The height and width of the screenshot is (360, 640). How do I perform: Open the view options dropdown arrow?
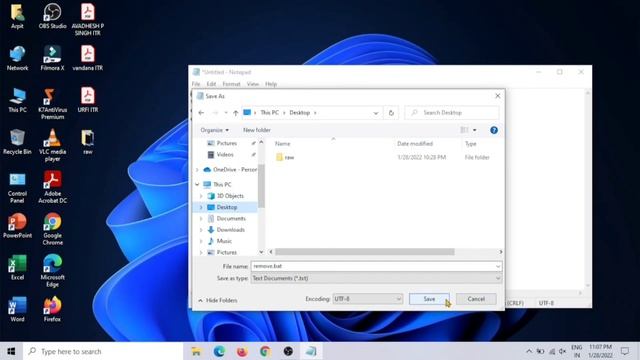[x=474, y=130]
